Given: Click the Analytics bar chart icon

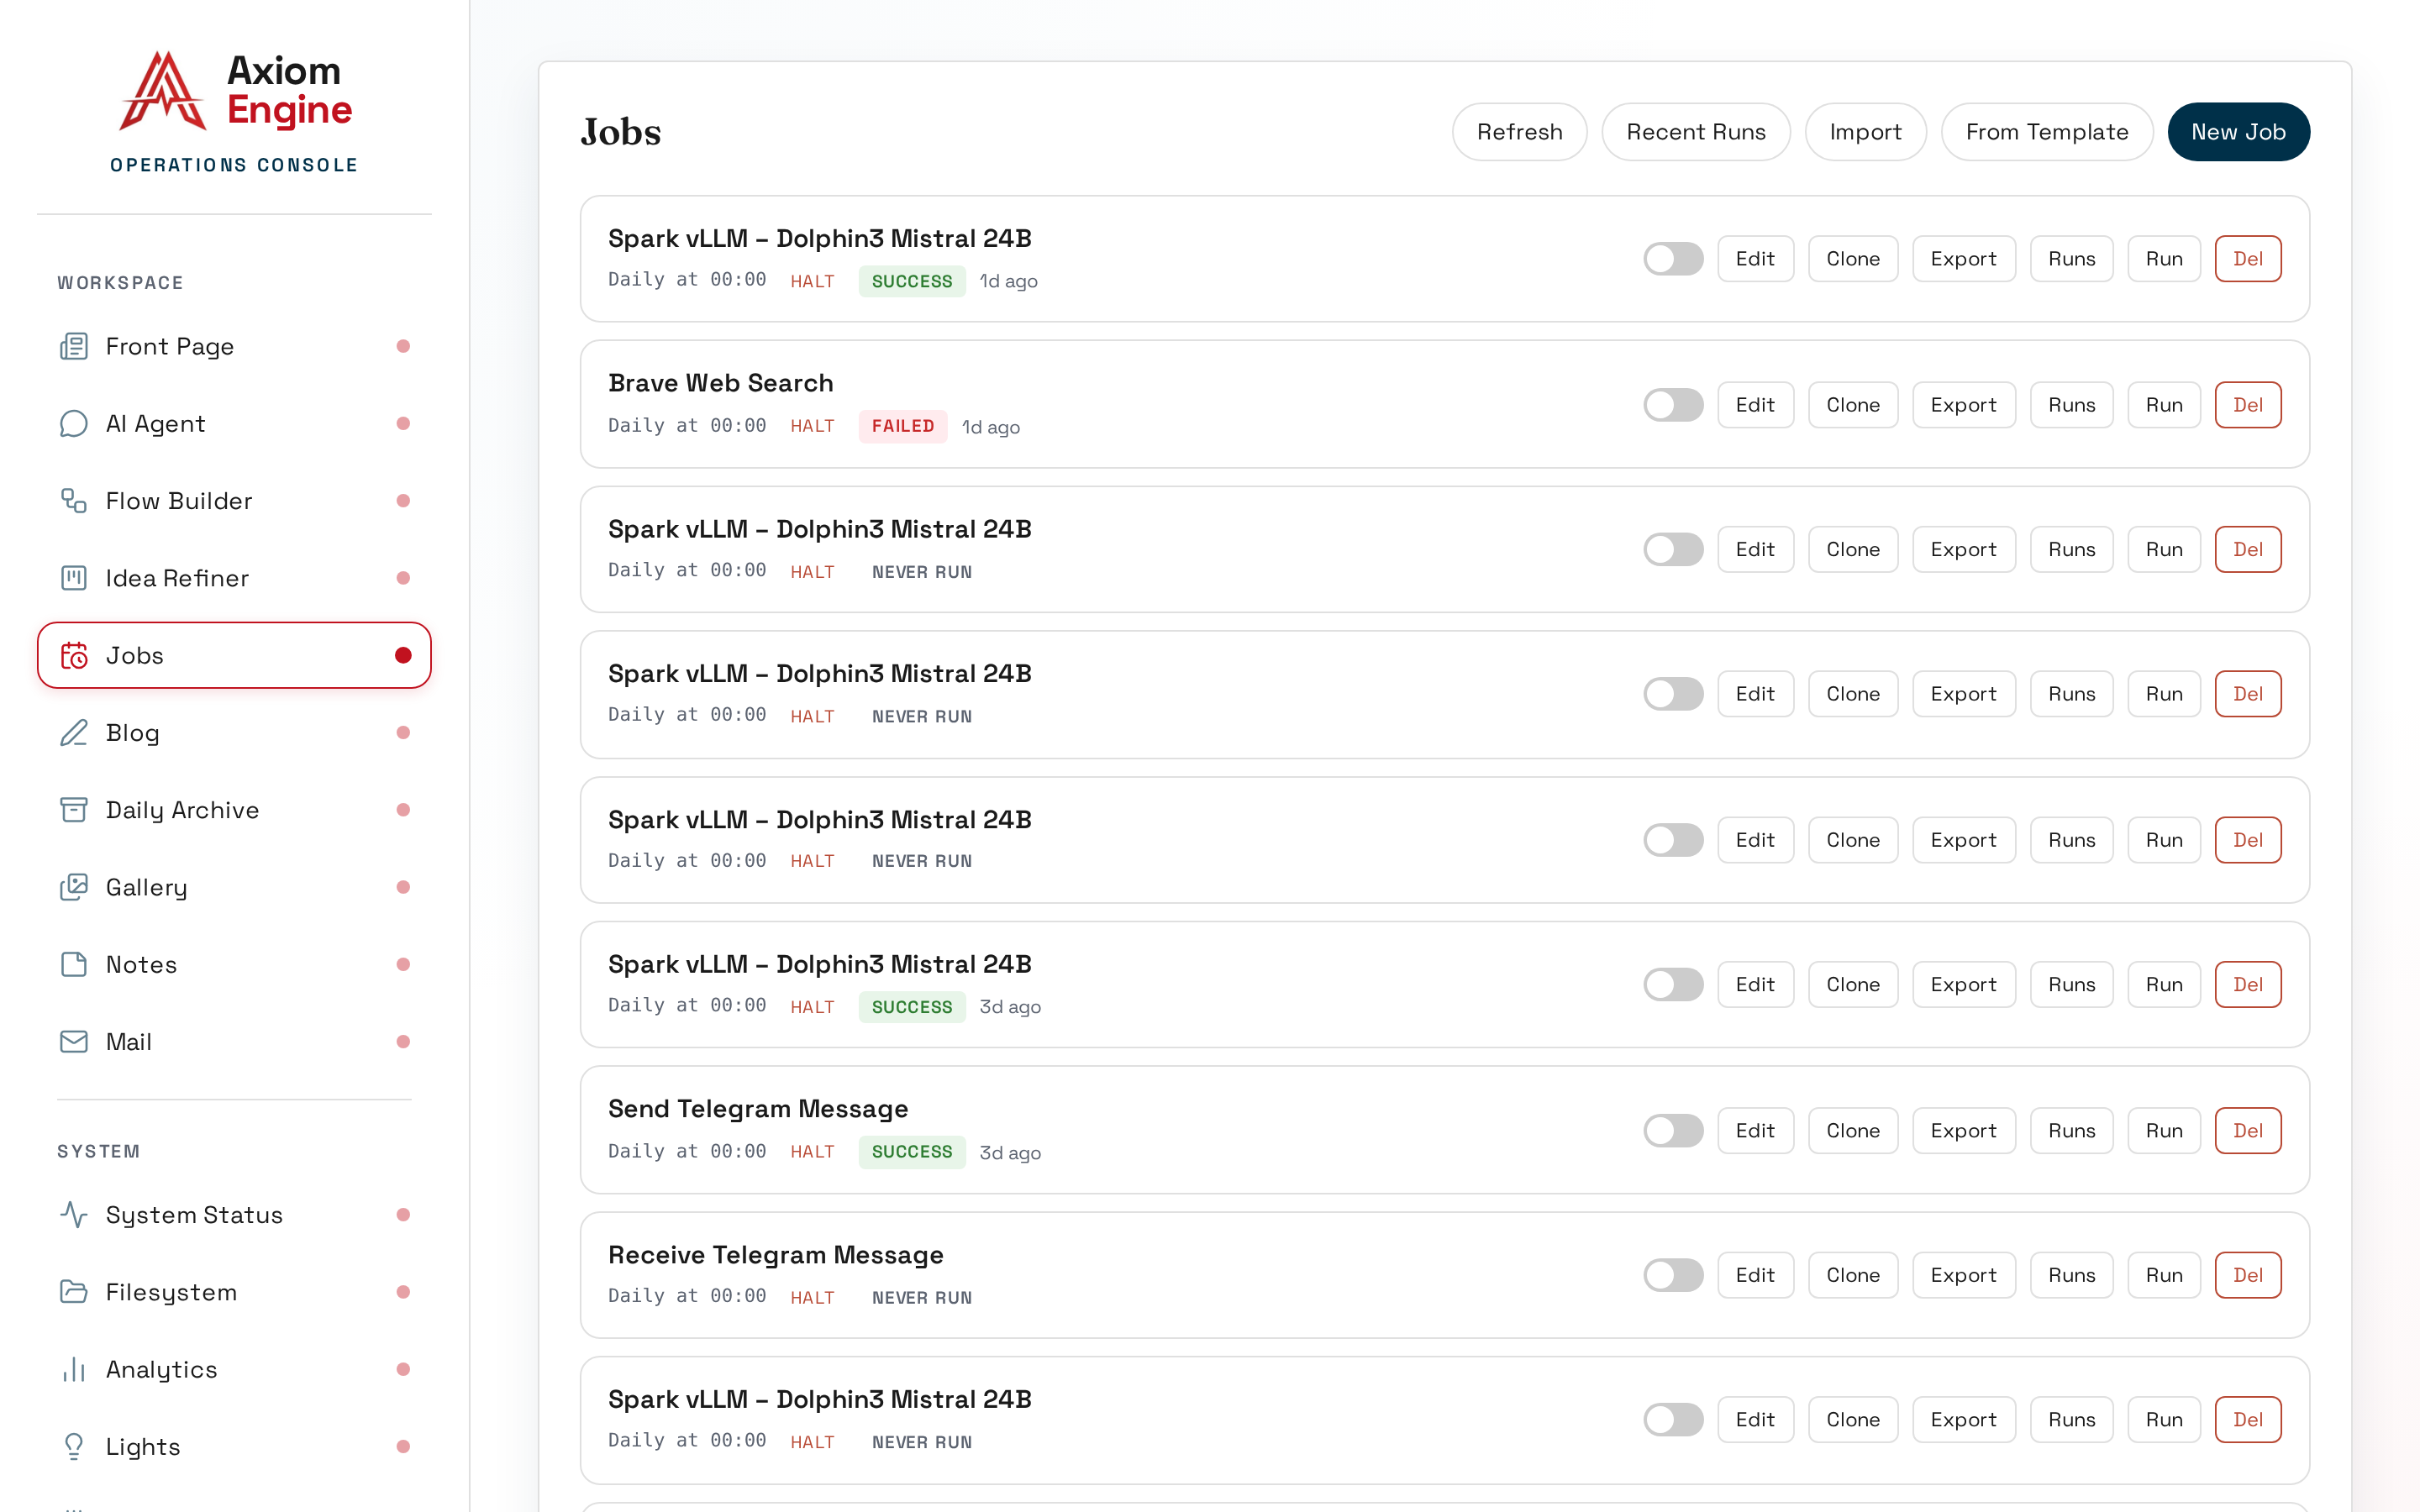Looking at the screenshot, I should (74, 1370).
